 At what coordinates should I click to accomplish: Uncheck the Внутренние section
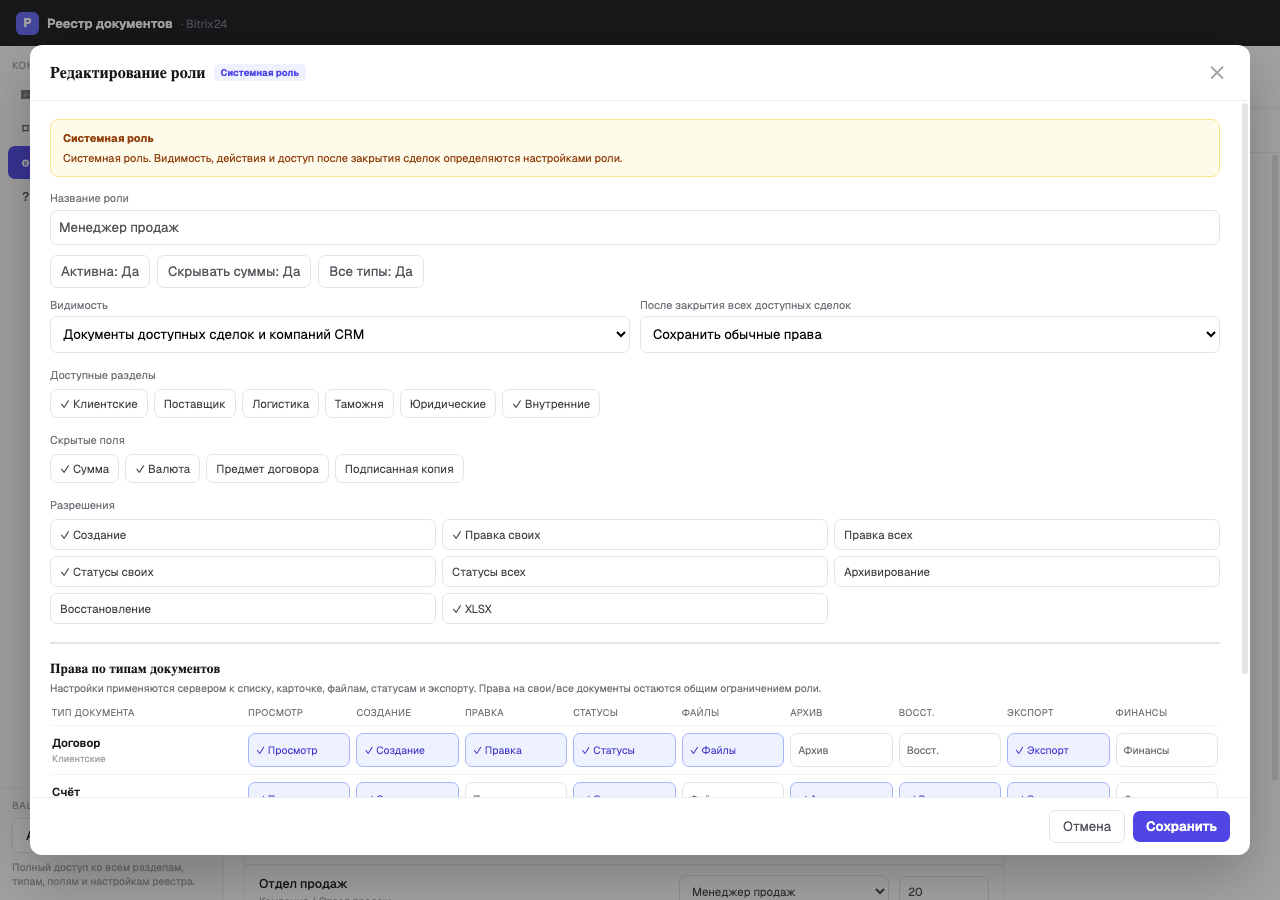coord(551,404)
